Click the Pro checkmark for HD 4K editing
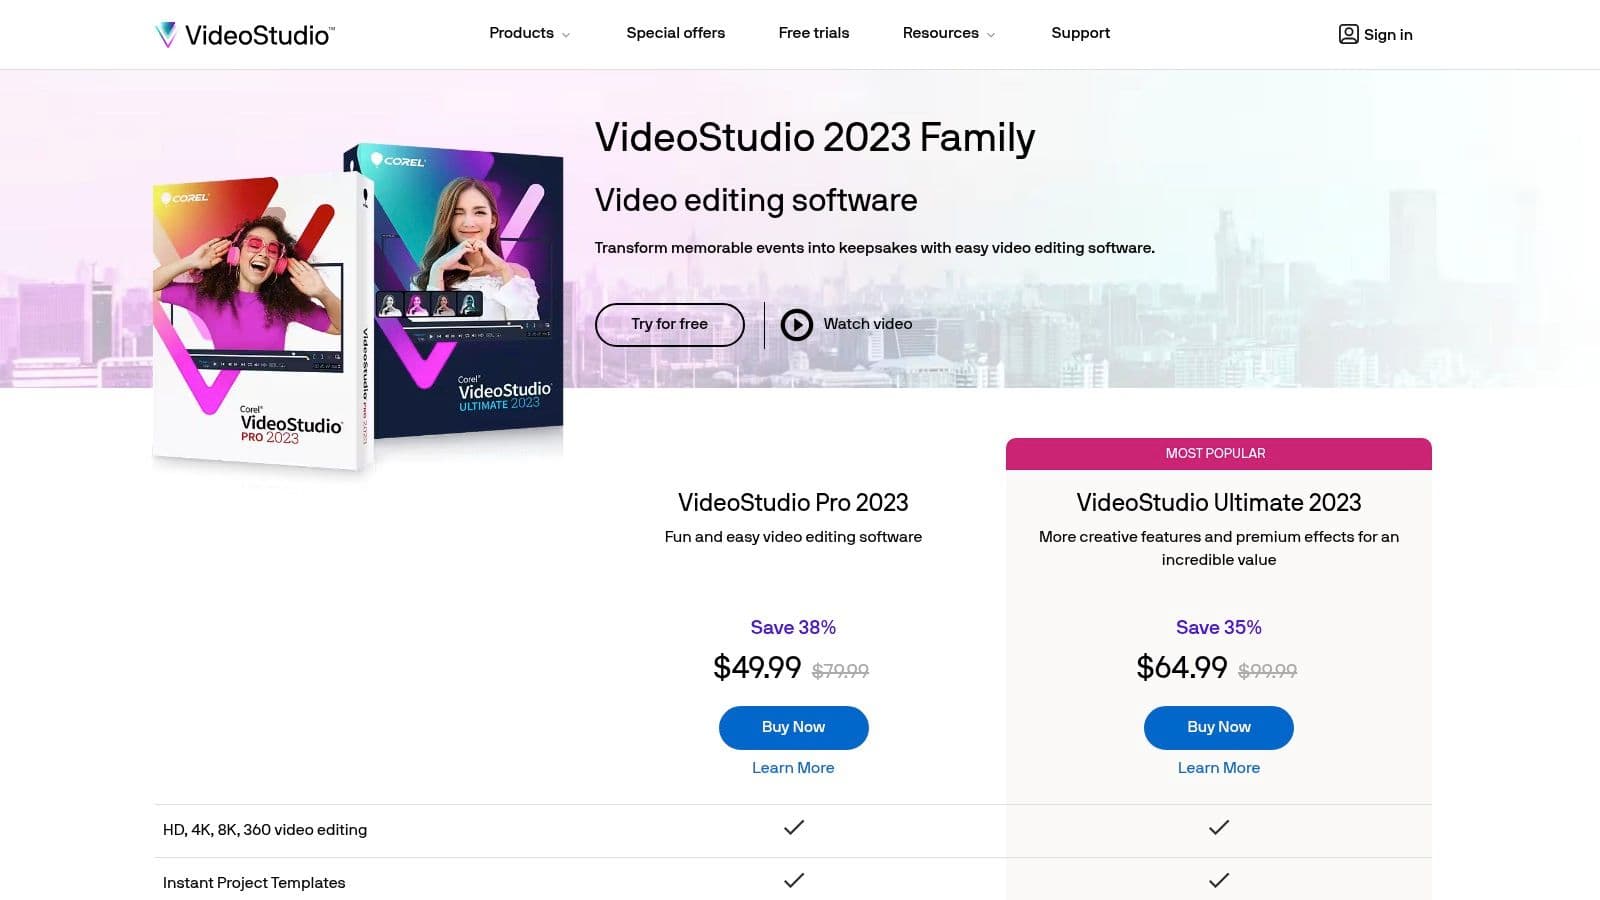This screenshot has height=900, width=1600. click(x=794, y=828)
